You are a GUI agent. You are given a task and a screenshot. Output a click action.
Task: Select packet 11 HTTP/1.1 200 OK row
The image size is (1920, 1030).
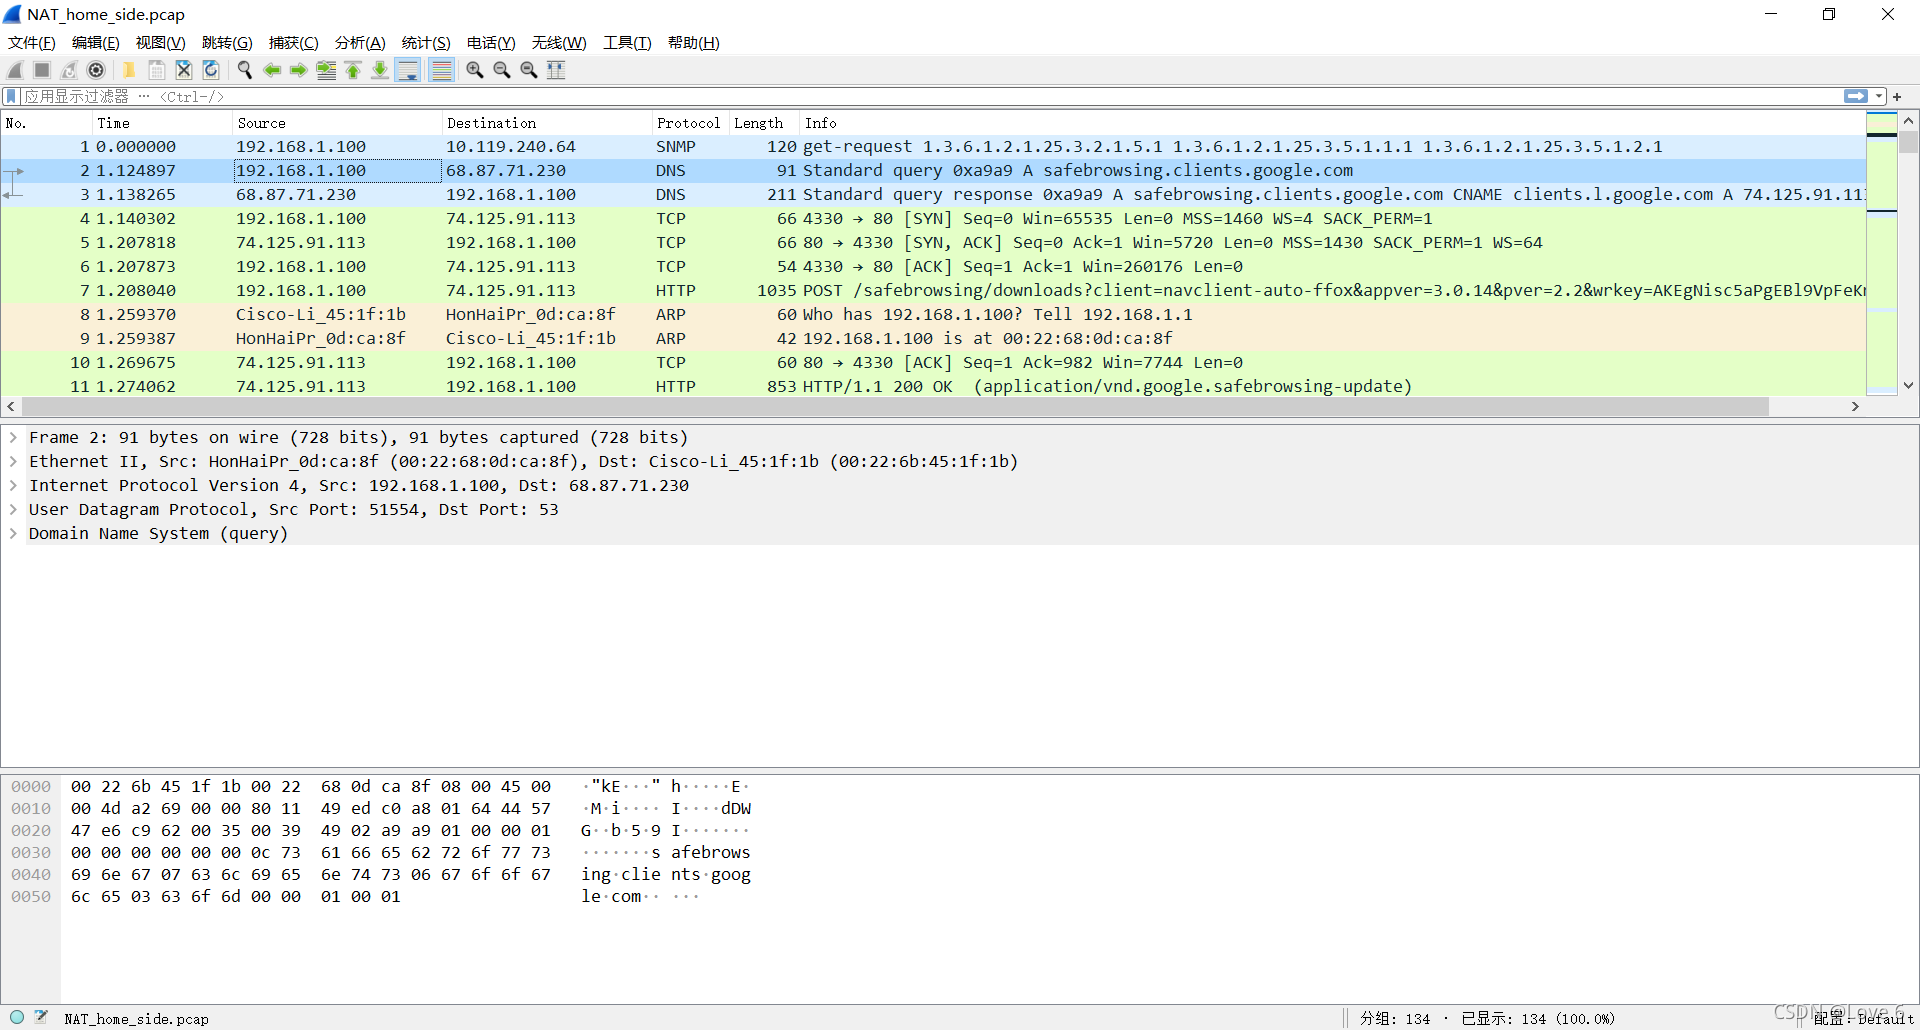point(933,386)
